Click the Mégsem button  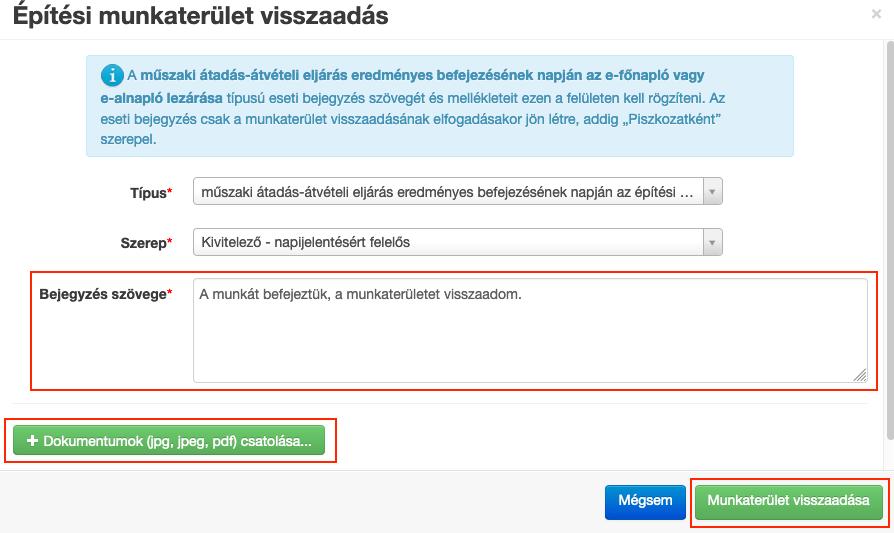(x=645, y=501)
